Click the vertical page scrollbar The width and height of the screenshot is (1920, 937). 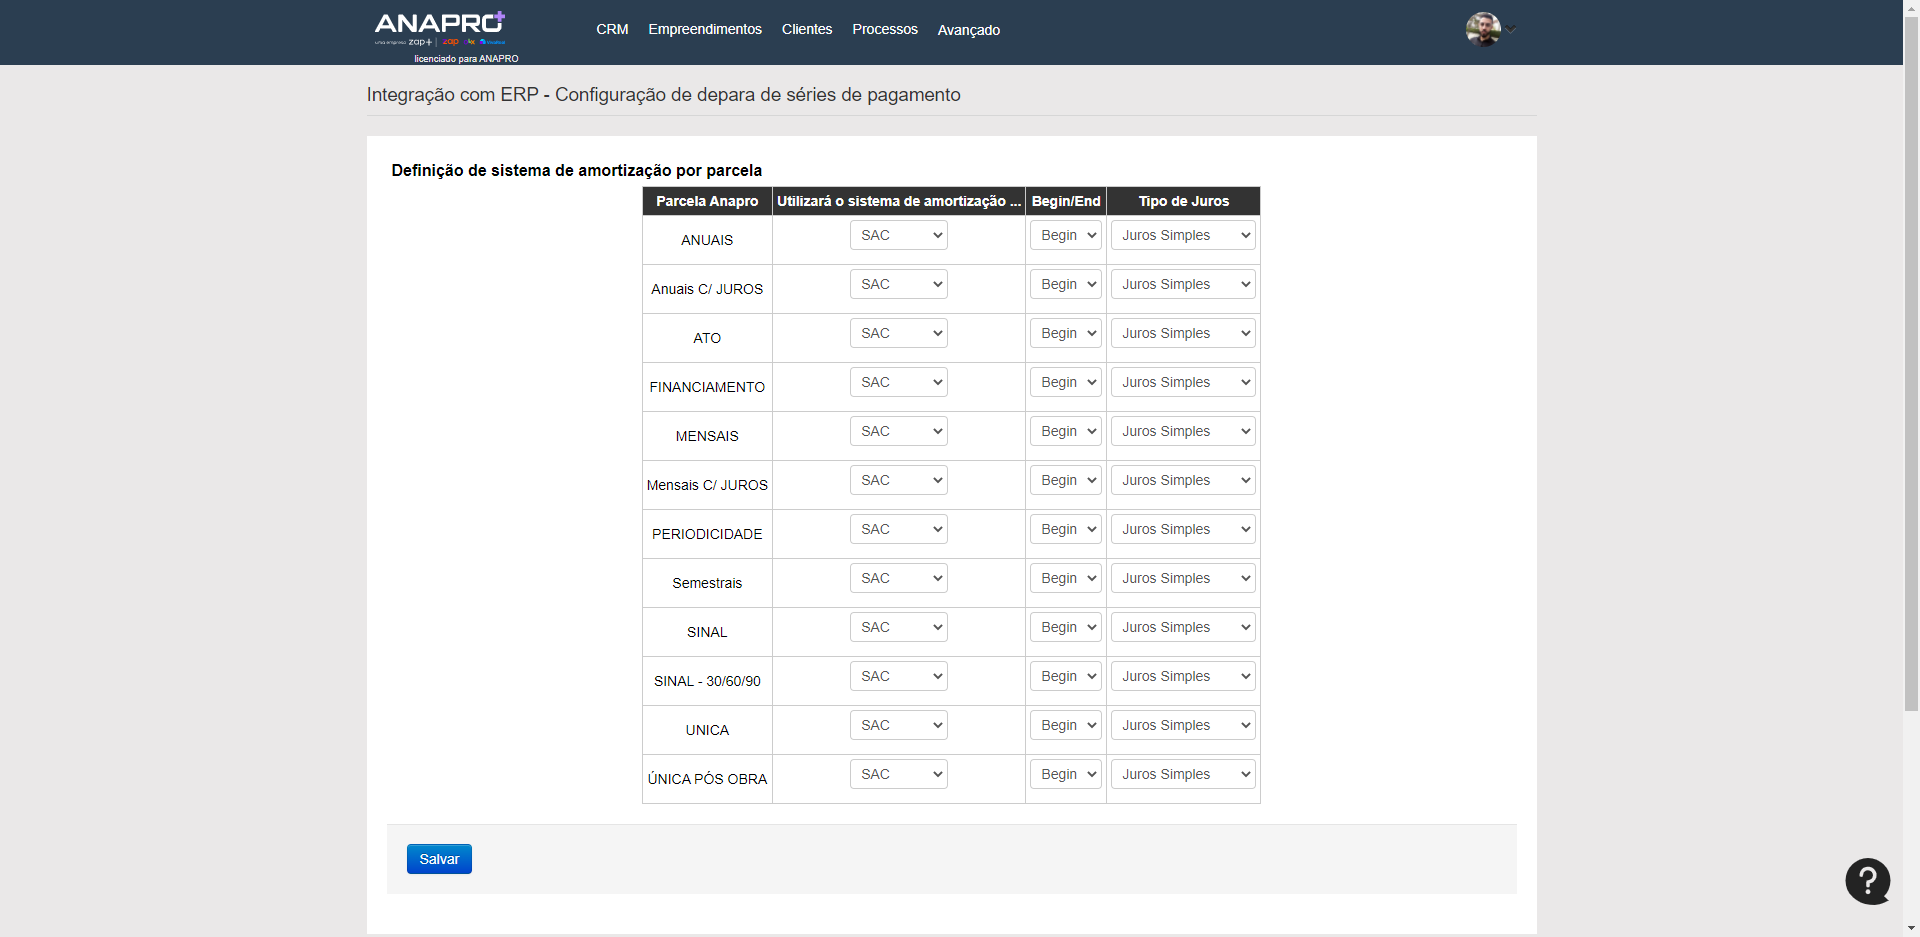coord(1911,360)
